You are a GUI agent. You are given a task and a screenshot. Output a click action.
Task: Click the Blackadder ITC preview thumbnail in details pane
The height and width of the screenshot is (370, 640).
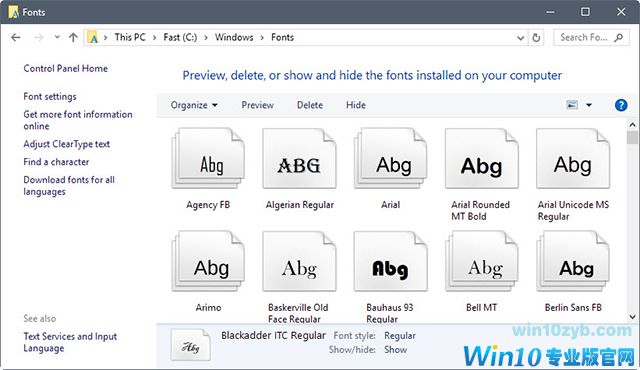click(191, 345)
